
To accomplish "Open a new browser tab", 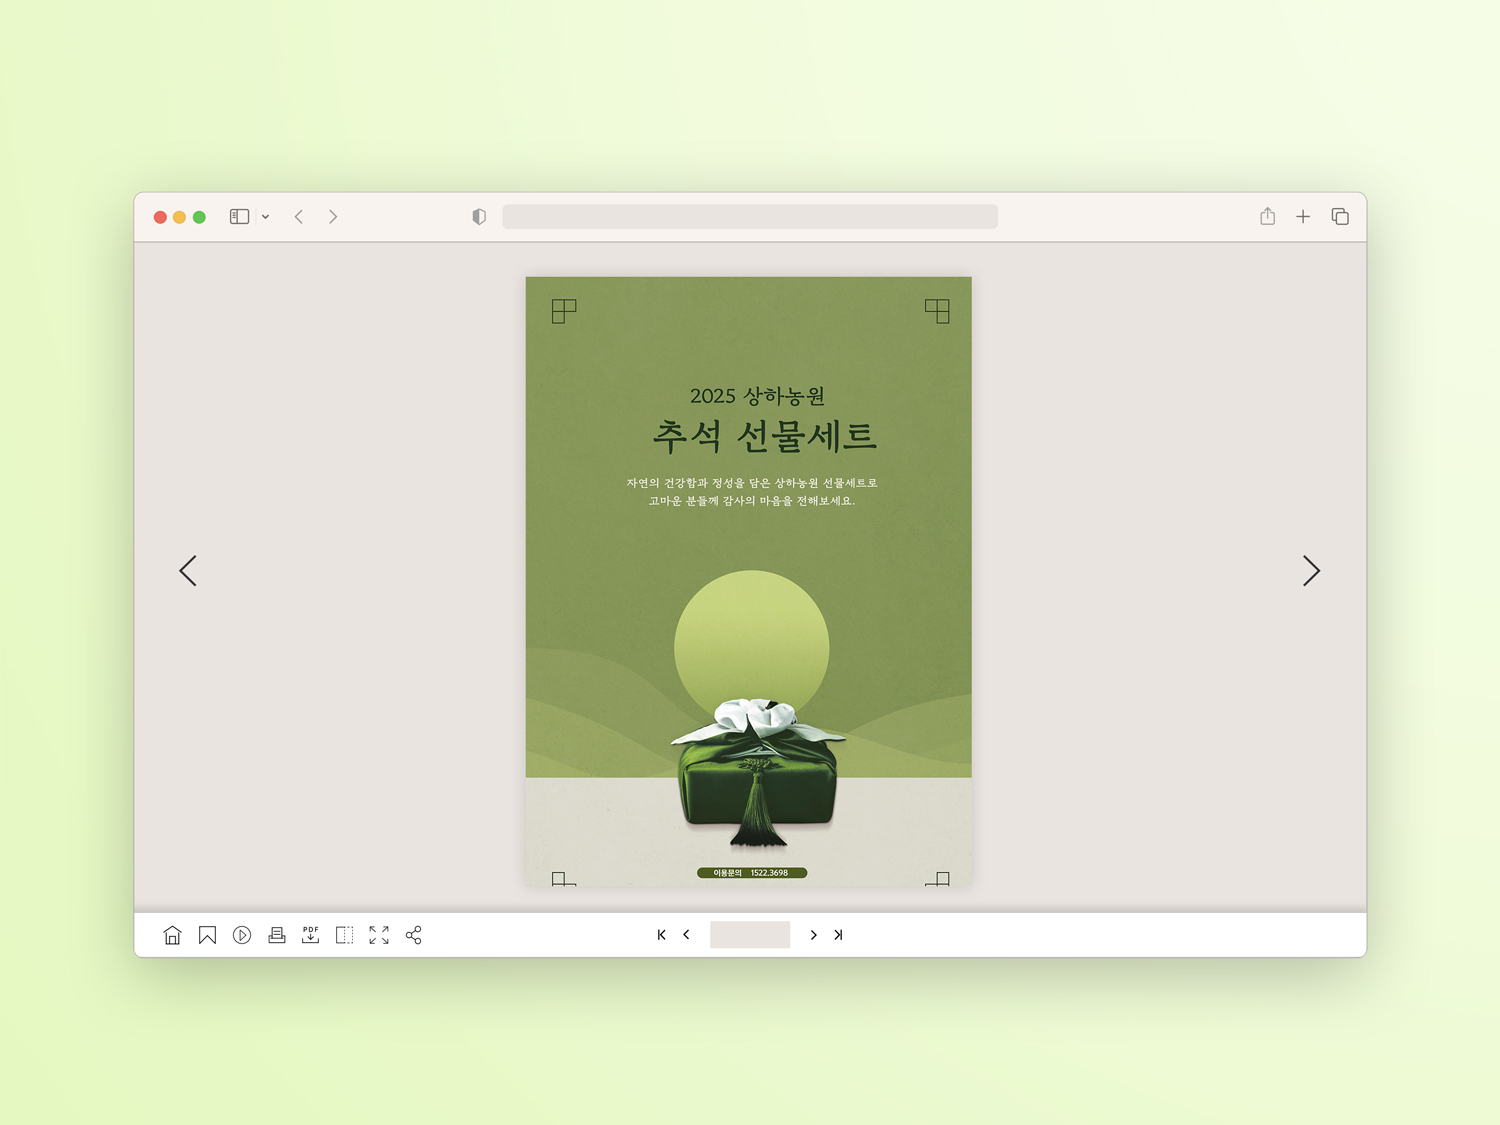I will click(x=1303, y=217).
